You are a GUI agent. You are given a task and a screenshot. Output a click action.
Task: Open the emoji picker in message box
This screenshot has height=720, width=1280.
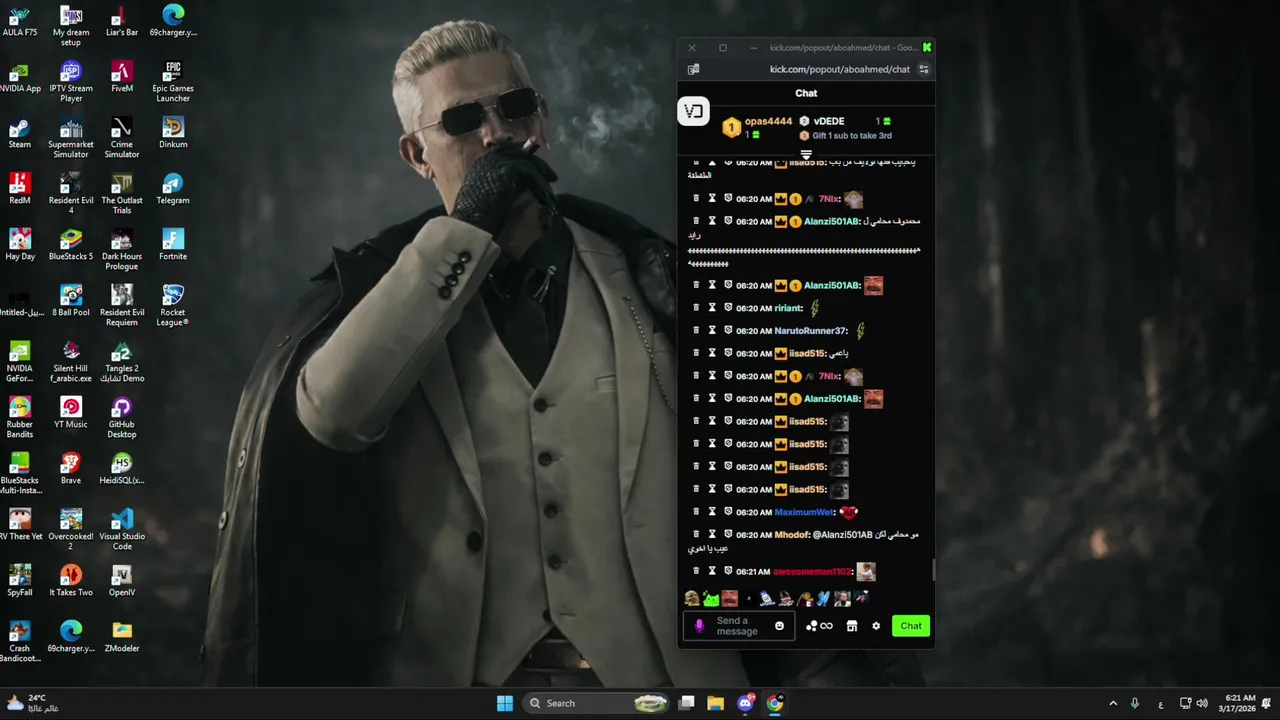pyautogui.click(x=779, y=626)
